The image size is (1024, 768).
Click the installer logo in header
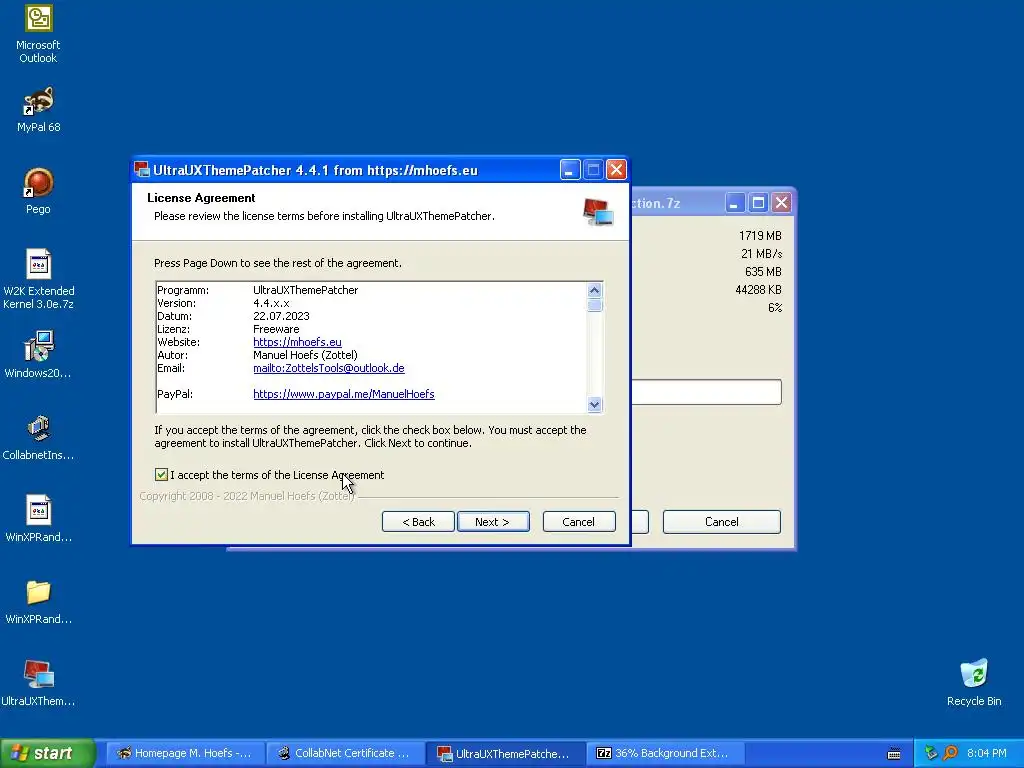coord(598,212)
